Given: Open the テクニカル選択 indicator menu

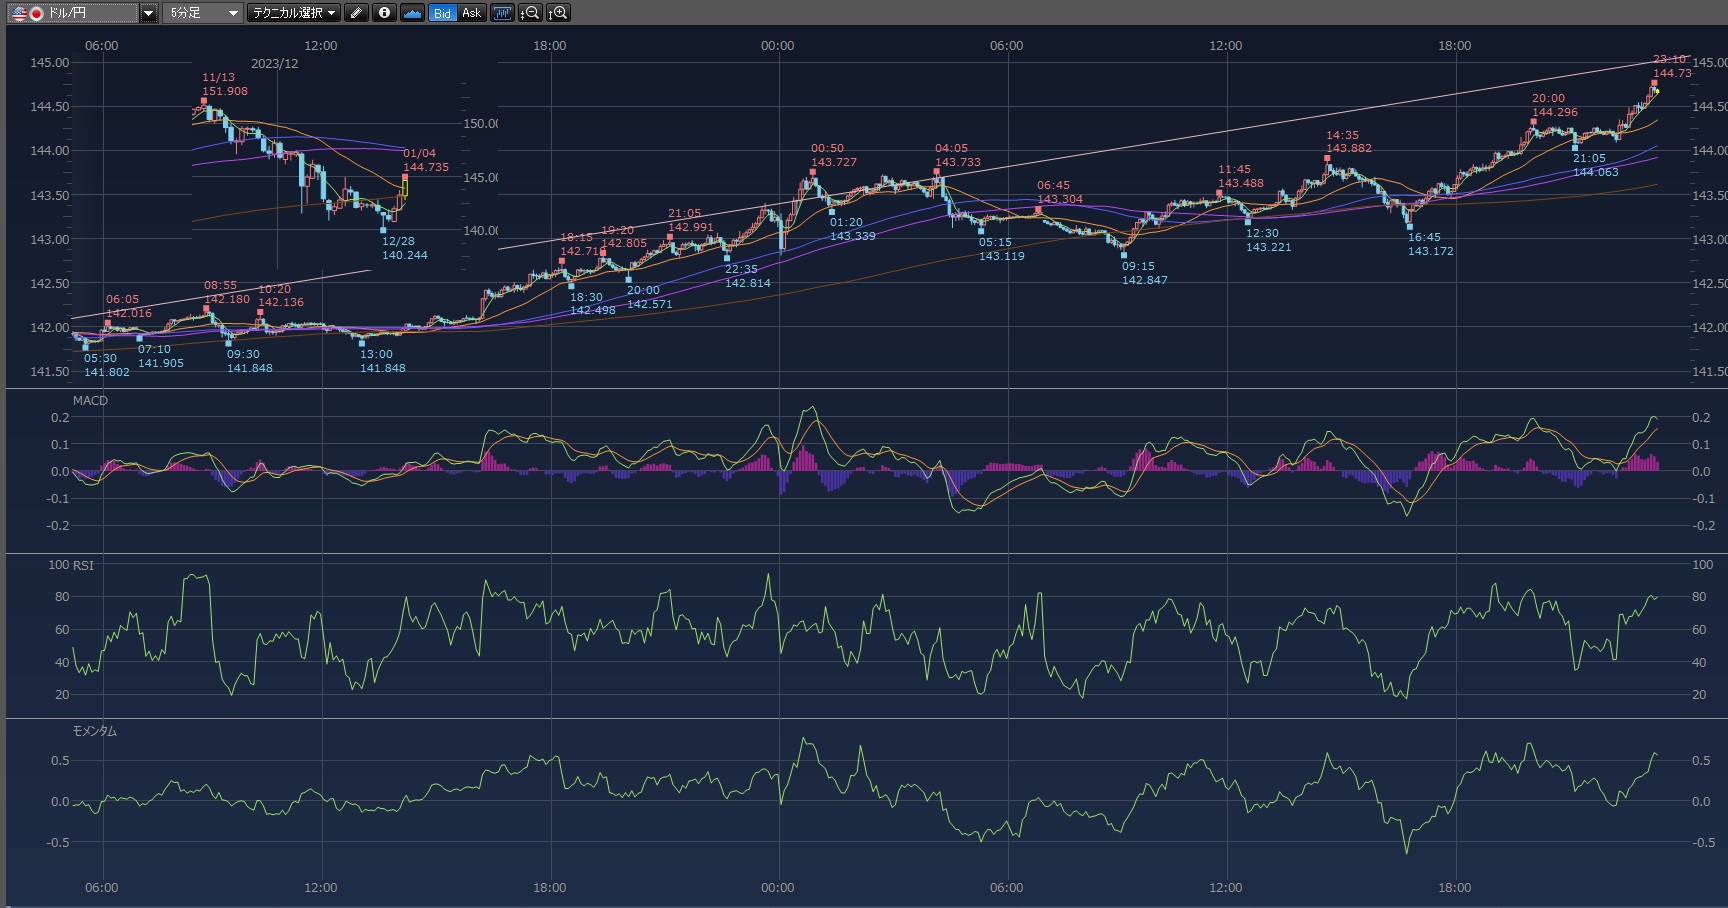Looking at the screenshot, I should 294,13.
